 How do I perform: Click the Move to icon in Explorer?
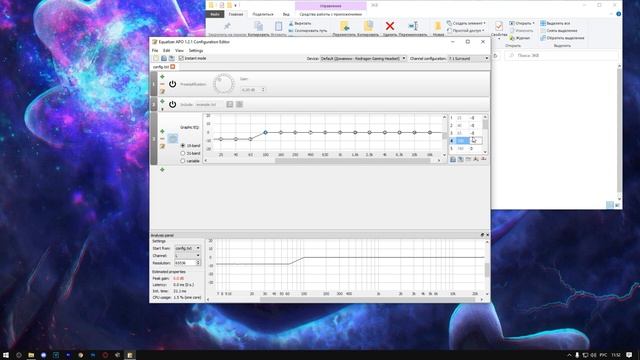pyautogui.click(x=344, y=26)
